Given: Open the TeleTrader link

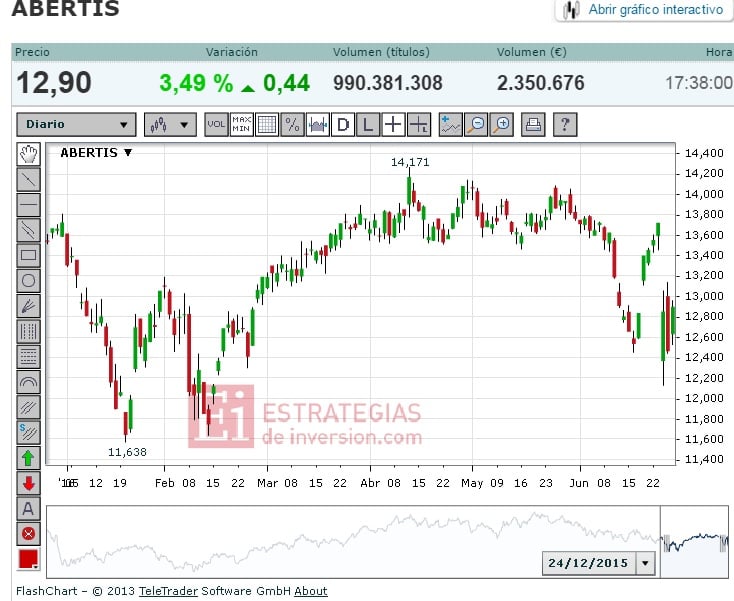Looking at the screenshot, I should tap(169, 591).
